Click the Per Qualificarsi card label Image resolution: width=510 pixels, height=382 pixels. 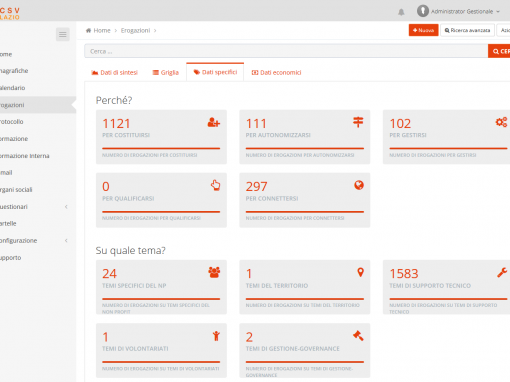[128, 198]
